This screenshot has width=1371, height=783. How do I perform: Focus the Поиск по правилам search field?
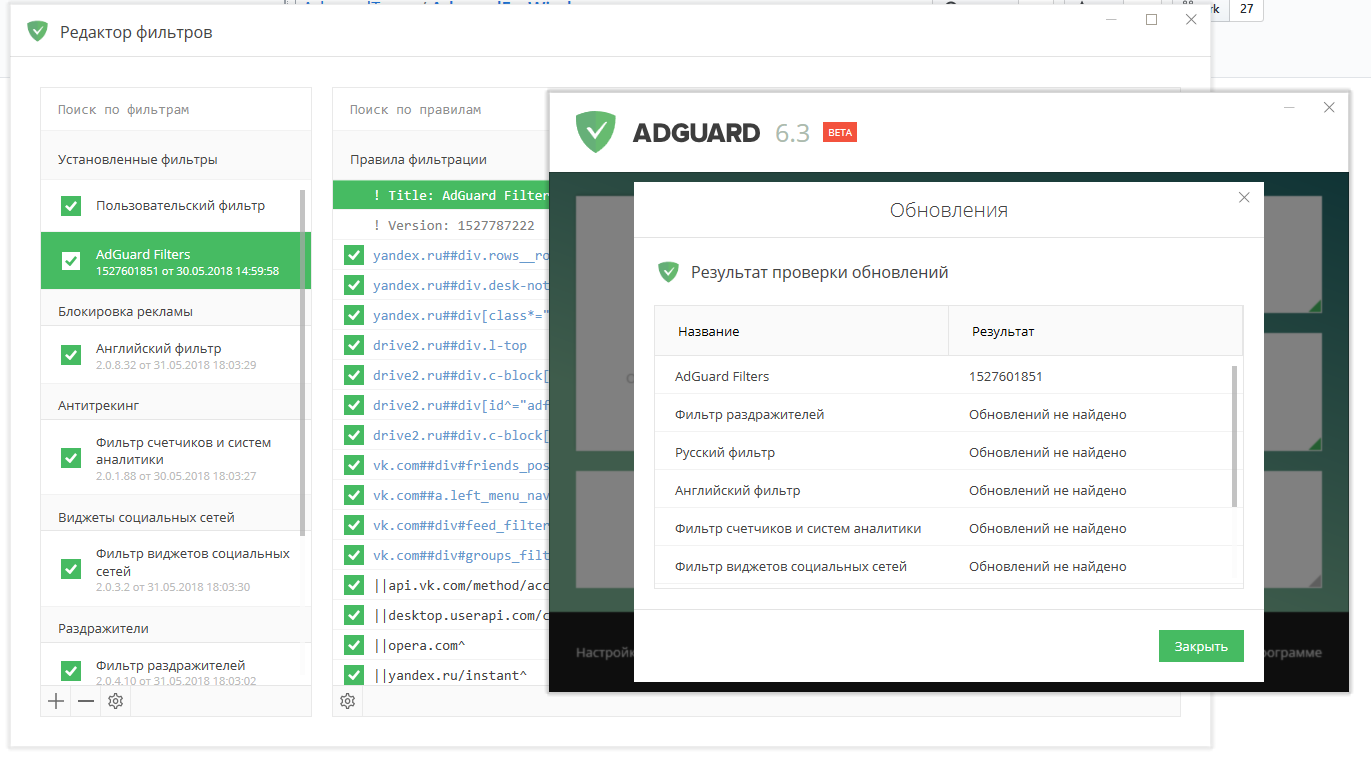(441, 110)
